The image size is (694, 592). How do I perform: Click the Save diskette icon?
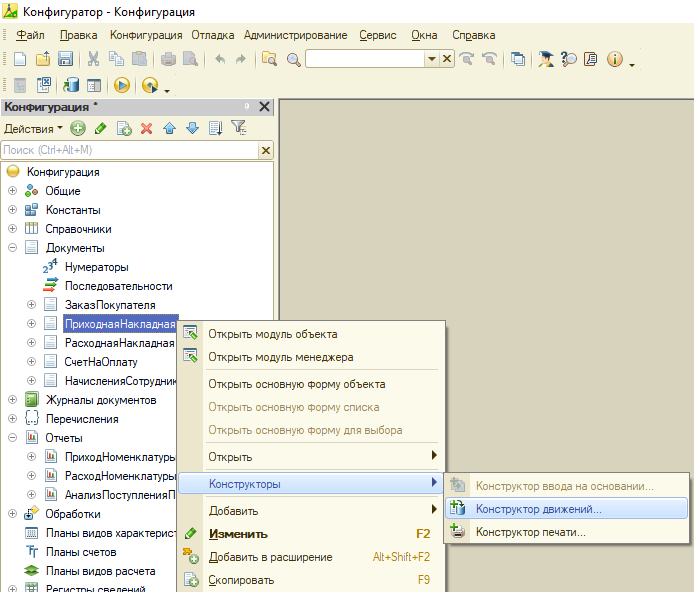coord(66,59)
